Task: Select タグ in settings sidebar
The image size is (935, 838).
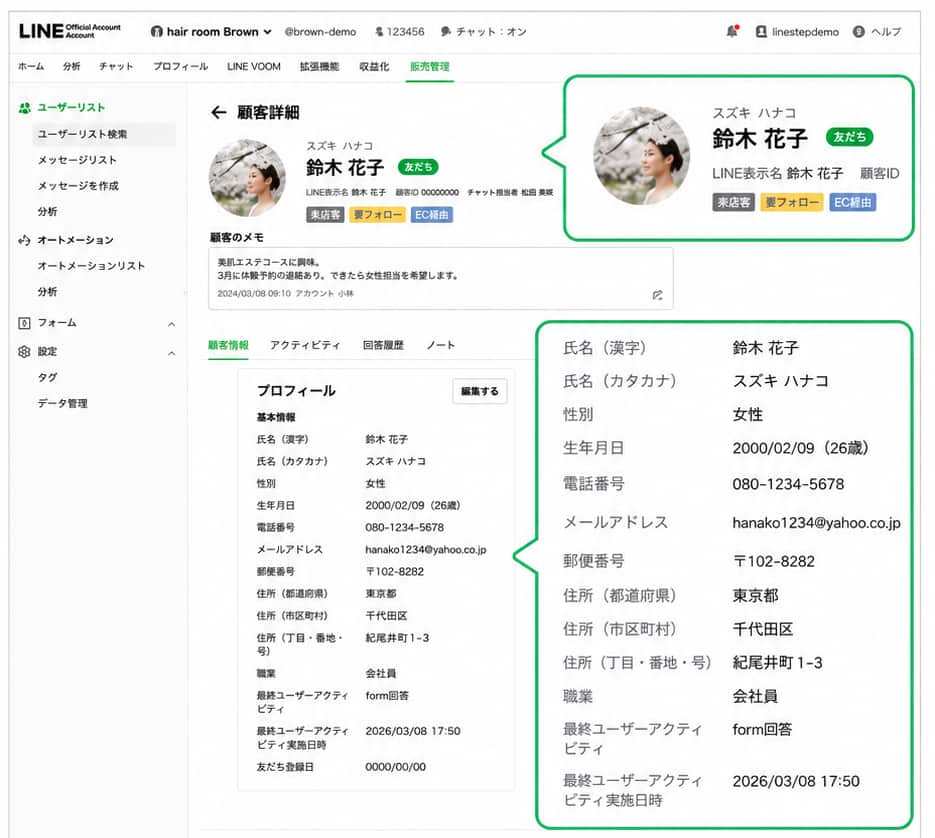Action: click(48, 377)
